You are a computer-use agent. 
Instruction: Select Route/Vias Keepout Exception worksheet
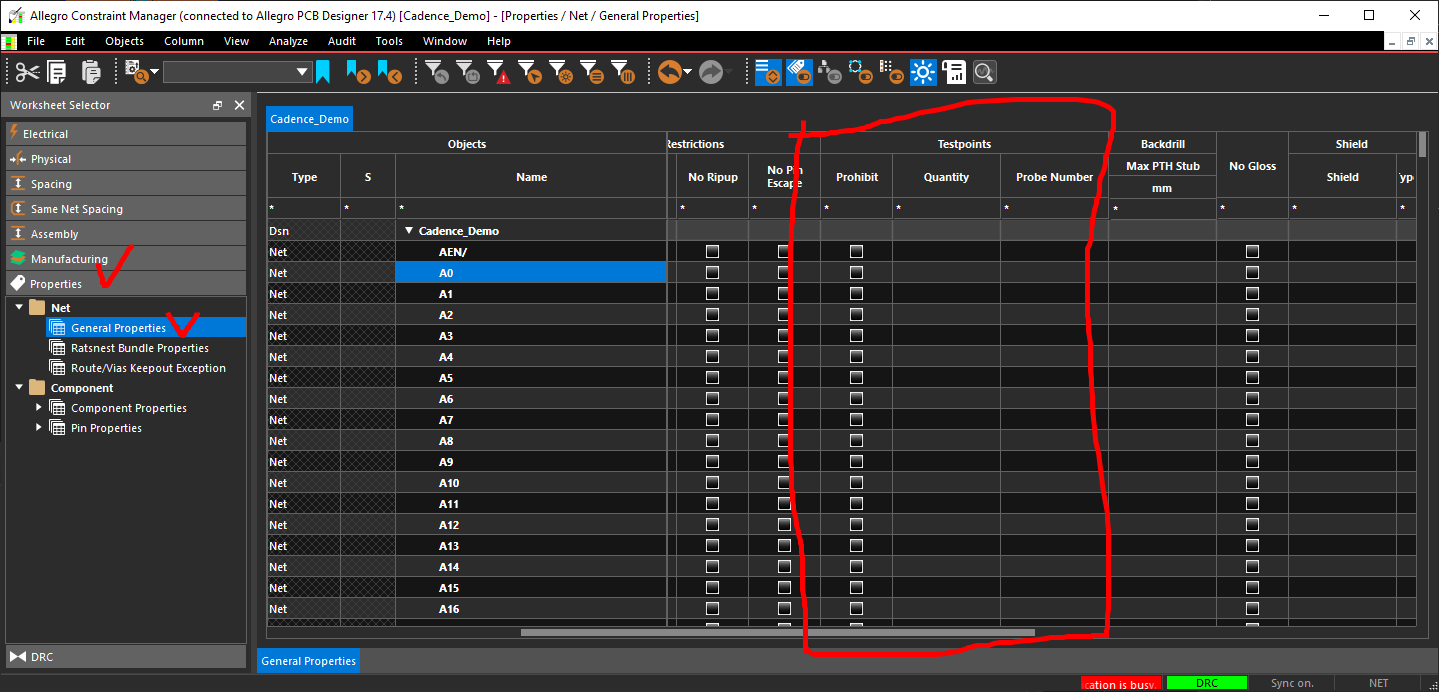[x=148, y=368]
